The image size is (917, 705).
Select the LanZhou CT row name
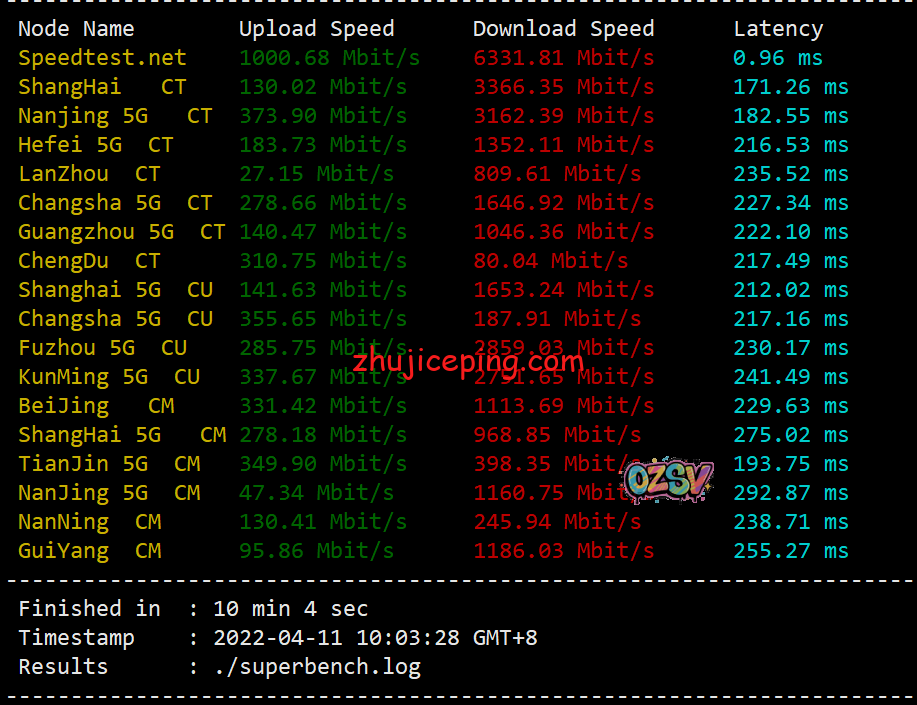[x=89, y=174]
